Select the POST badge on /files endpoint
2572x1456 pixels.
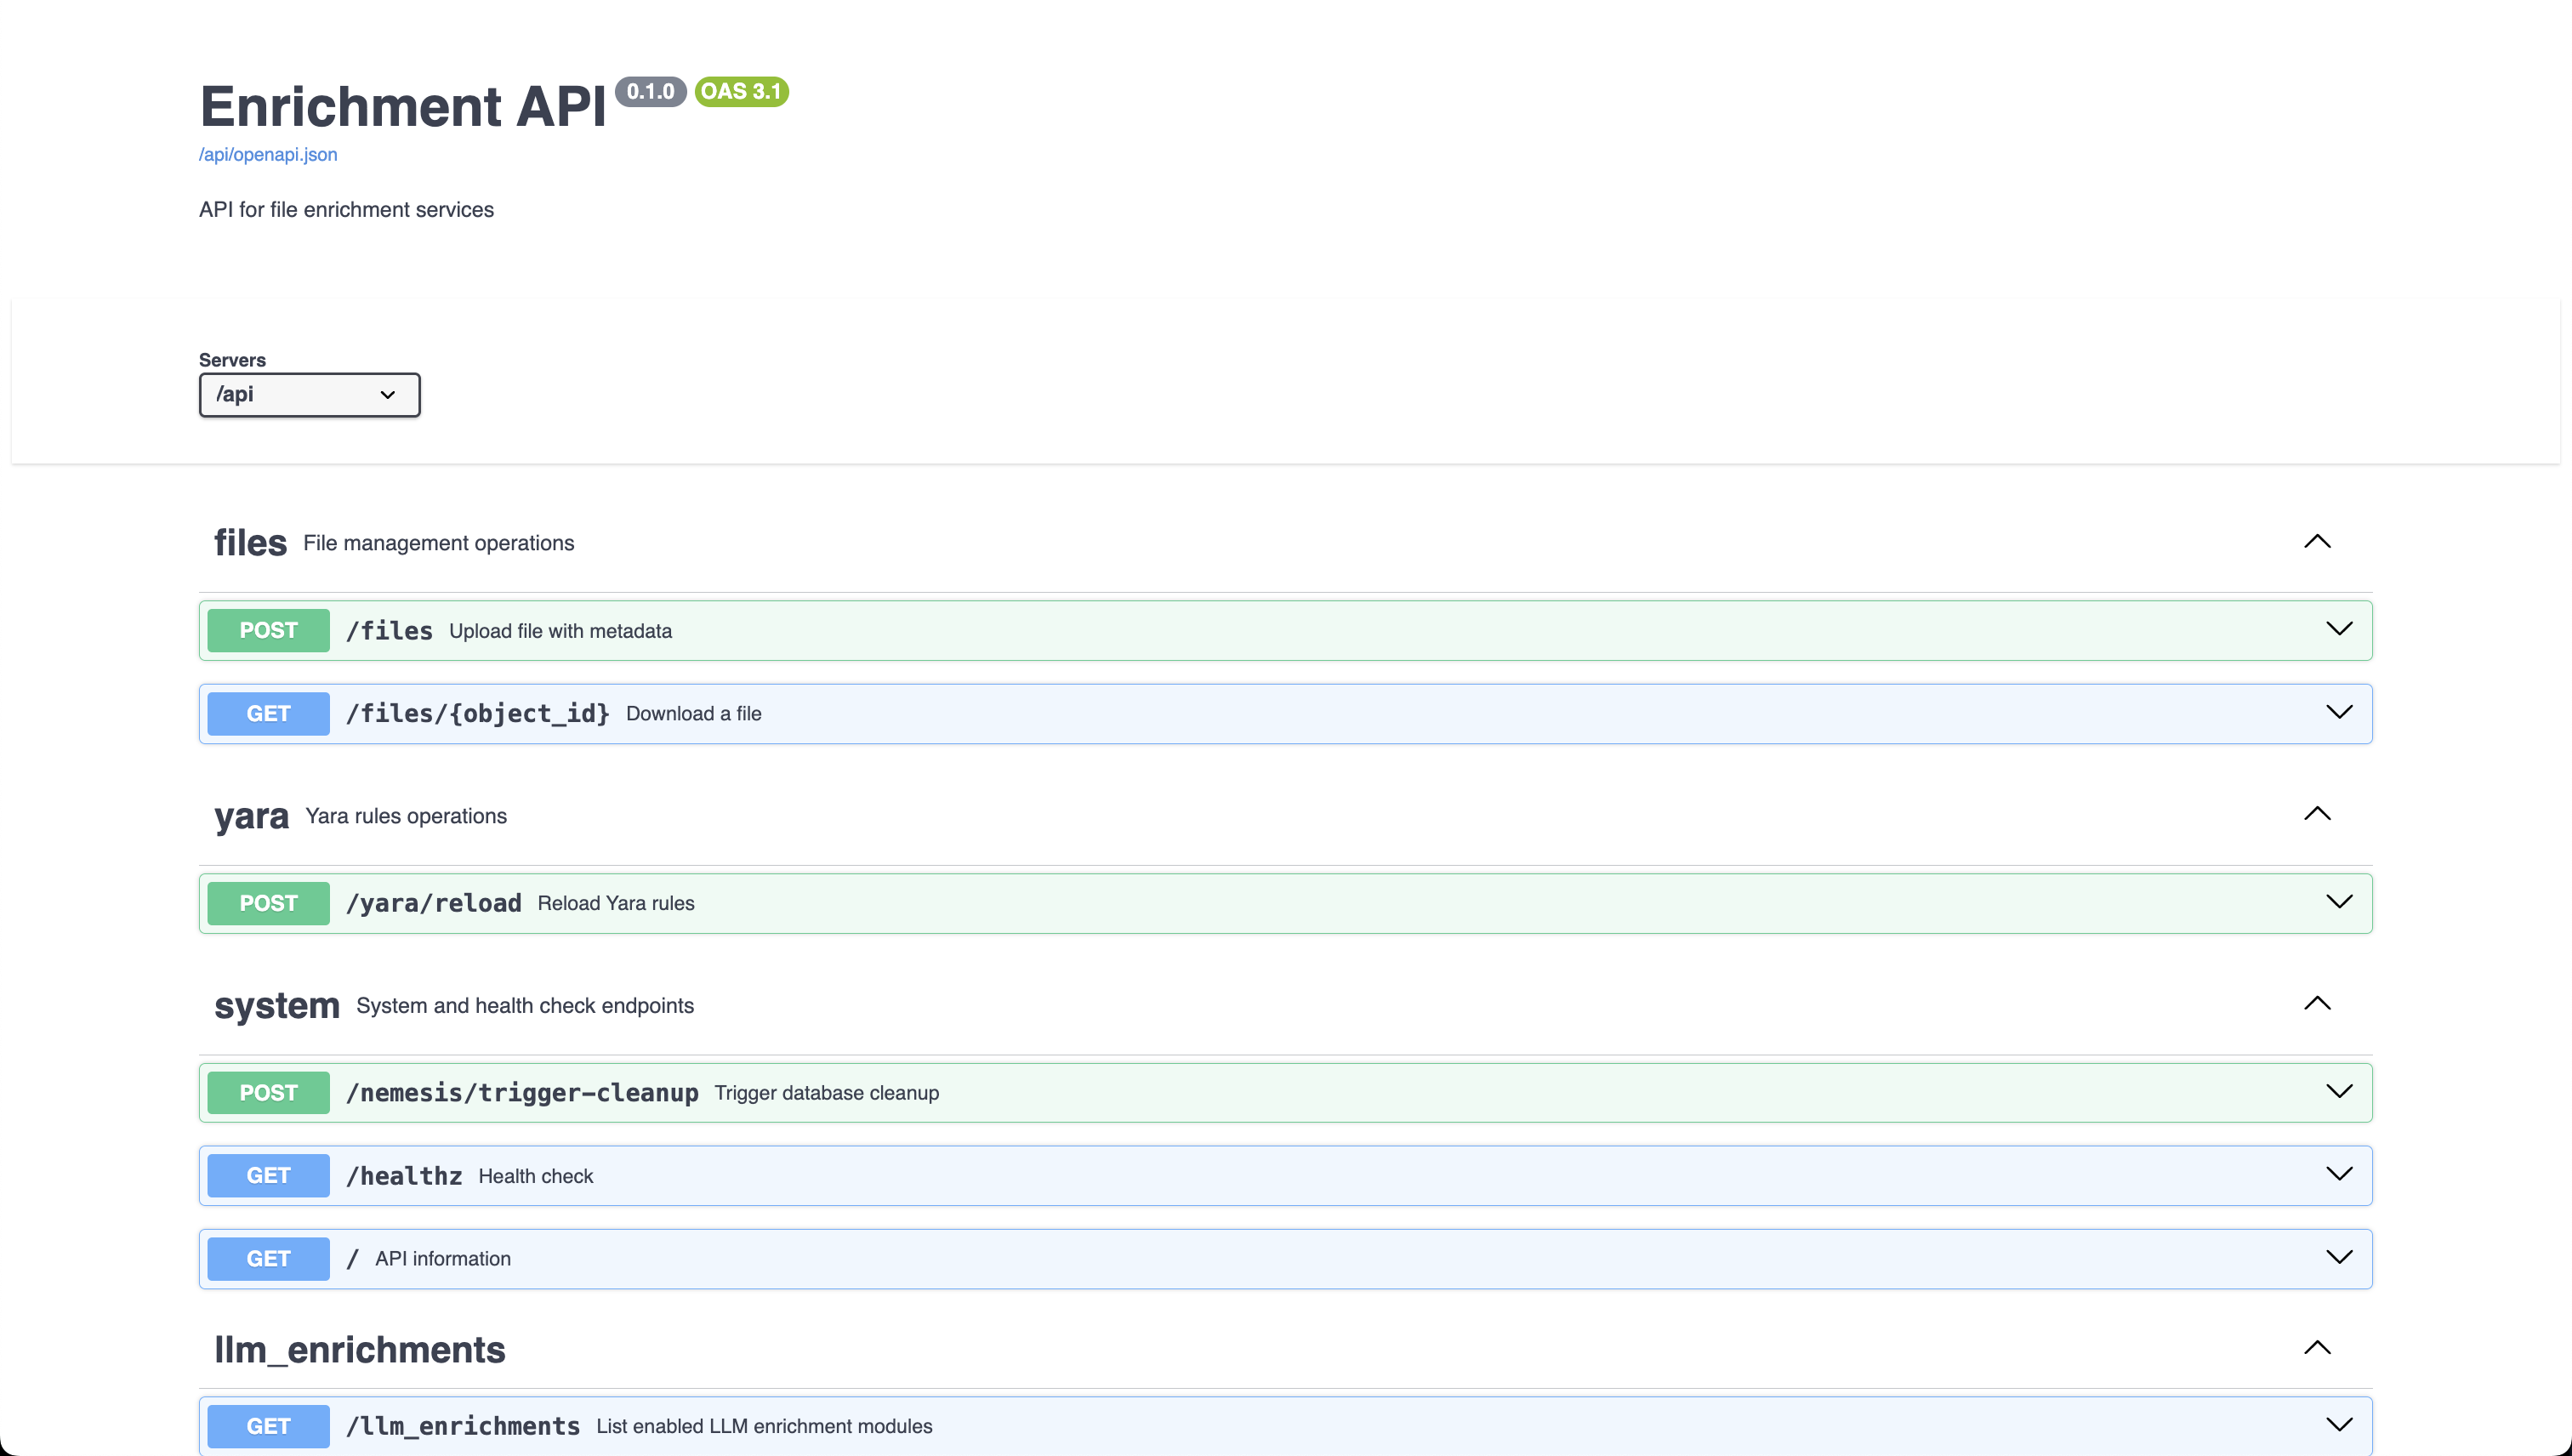267,630
